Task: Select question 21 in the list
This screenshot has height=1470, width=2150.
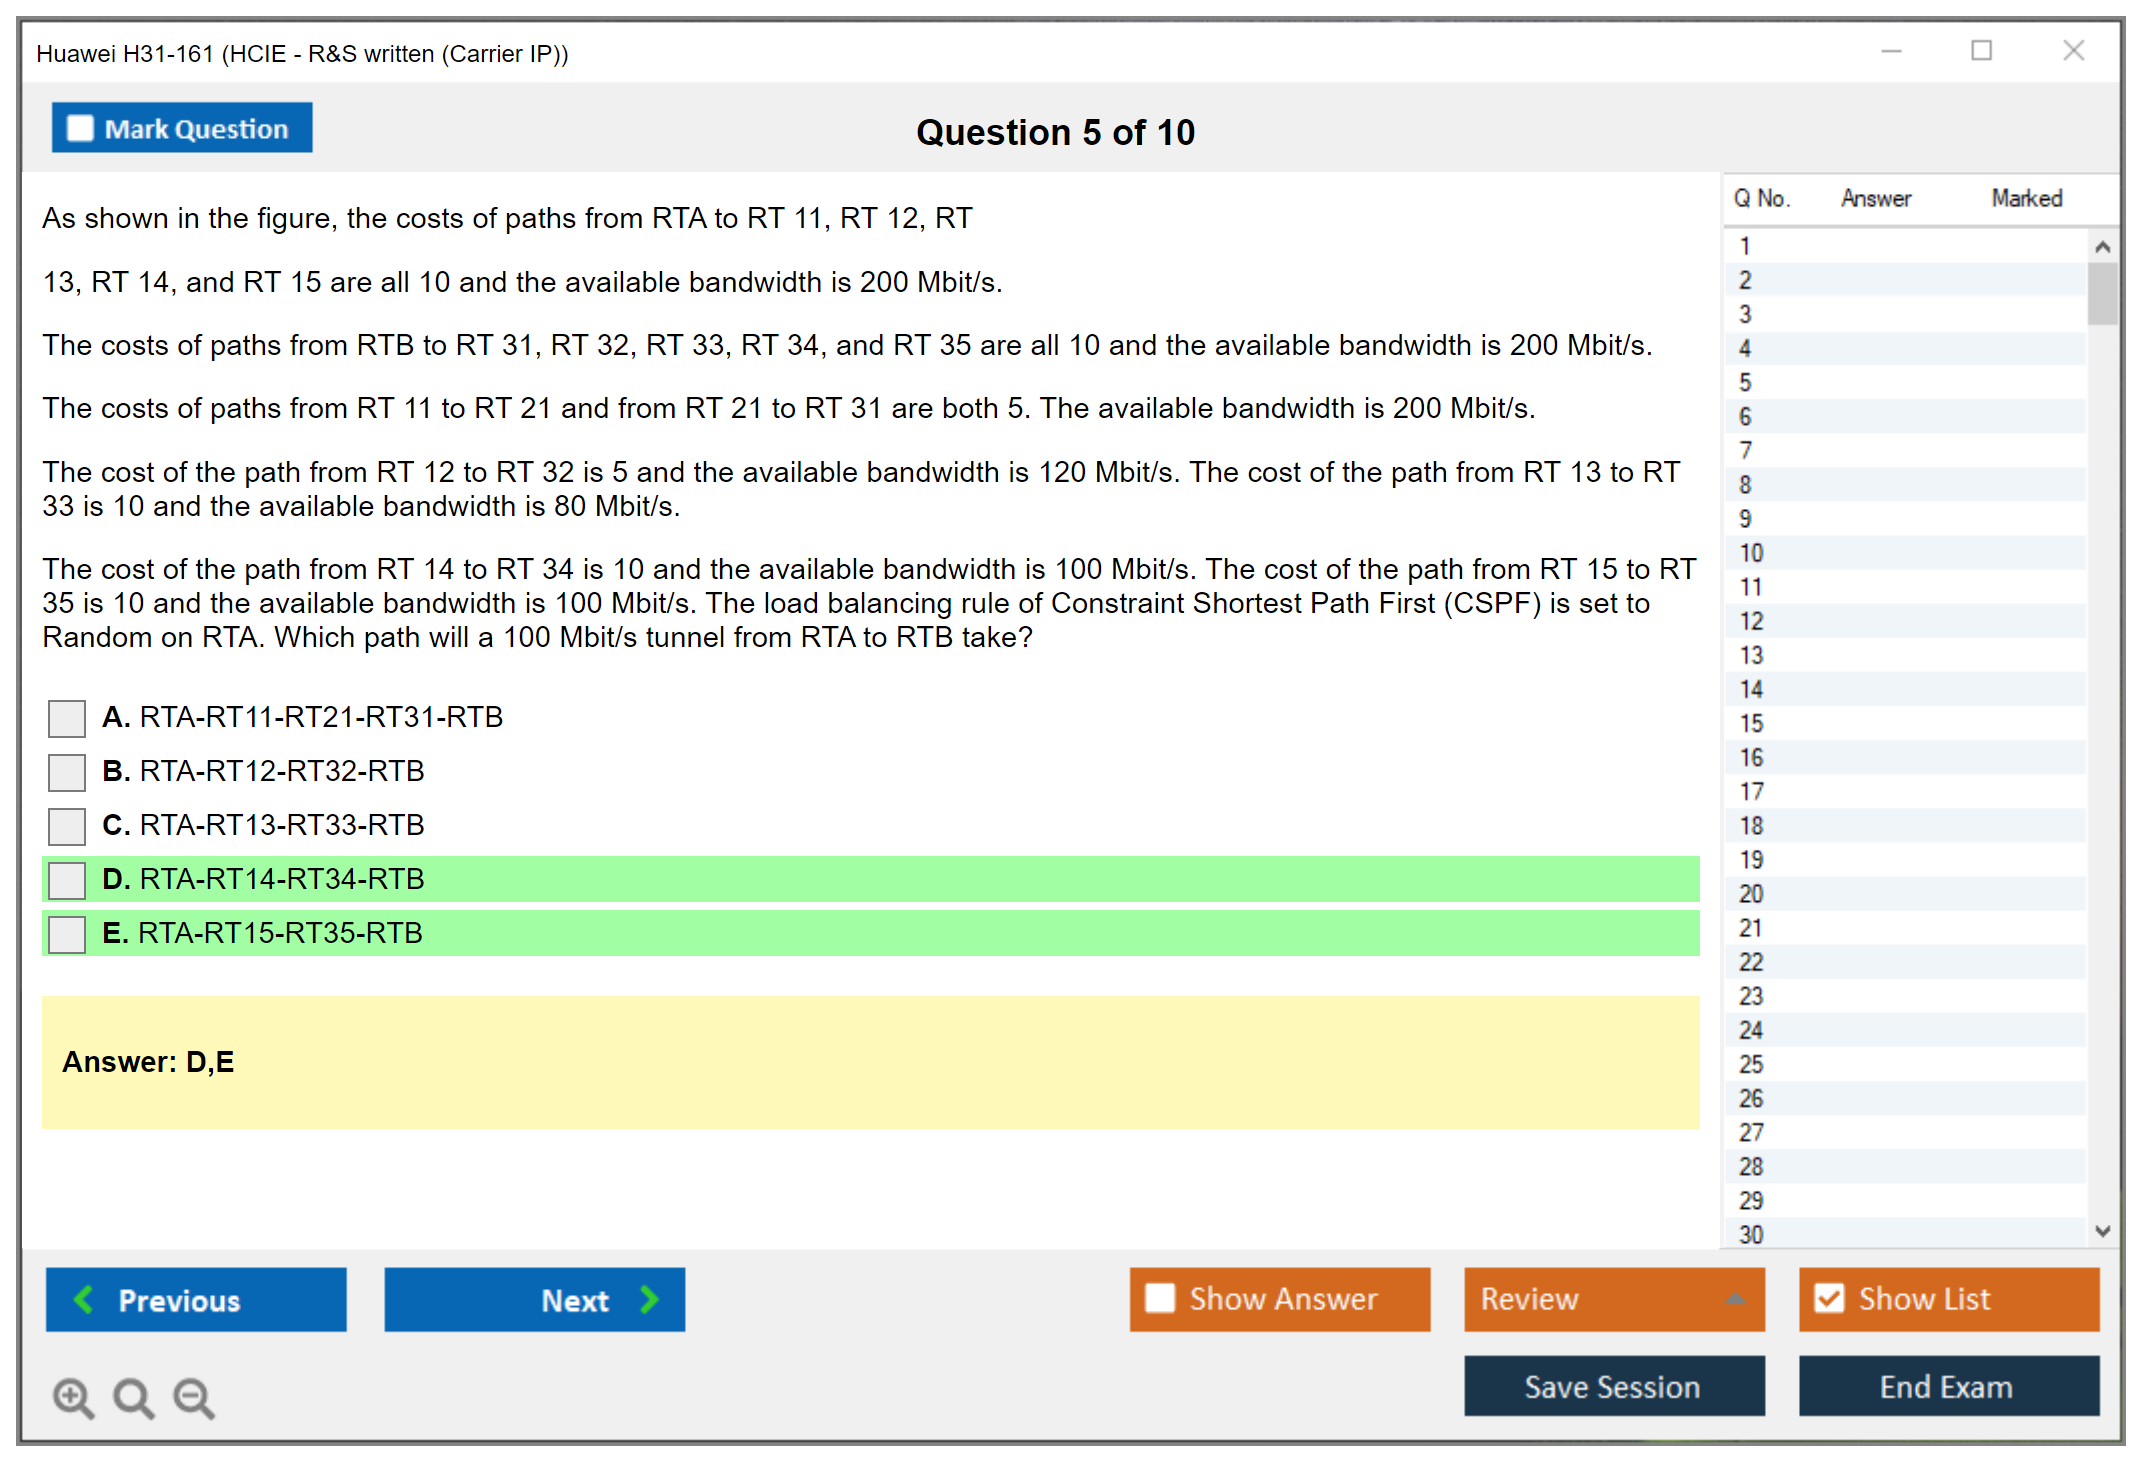Action: click(x=1751, y=928)
